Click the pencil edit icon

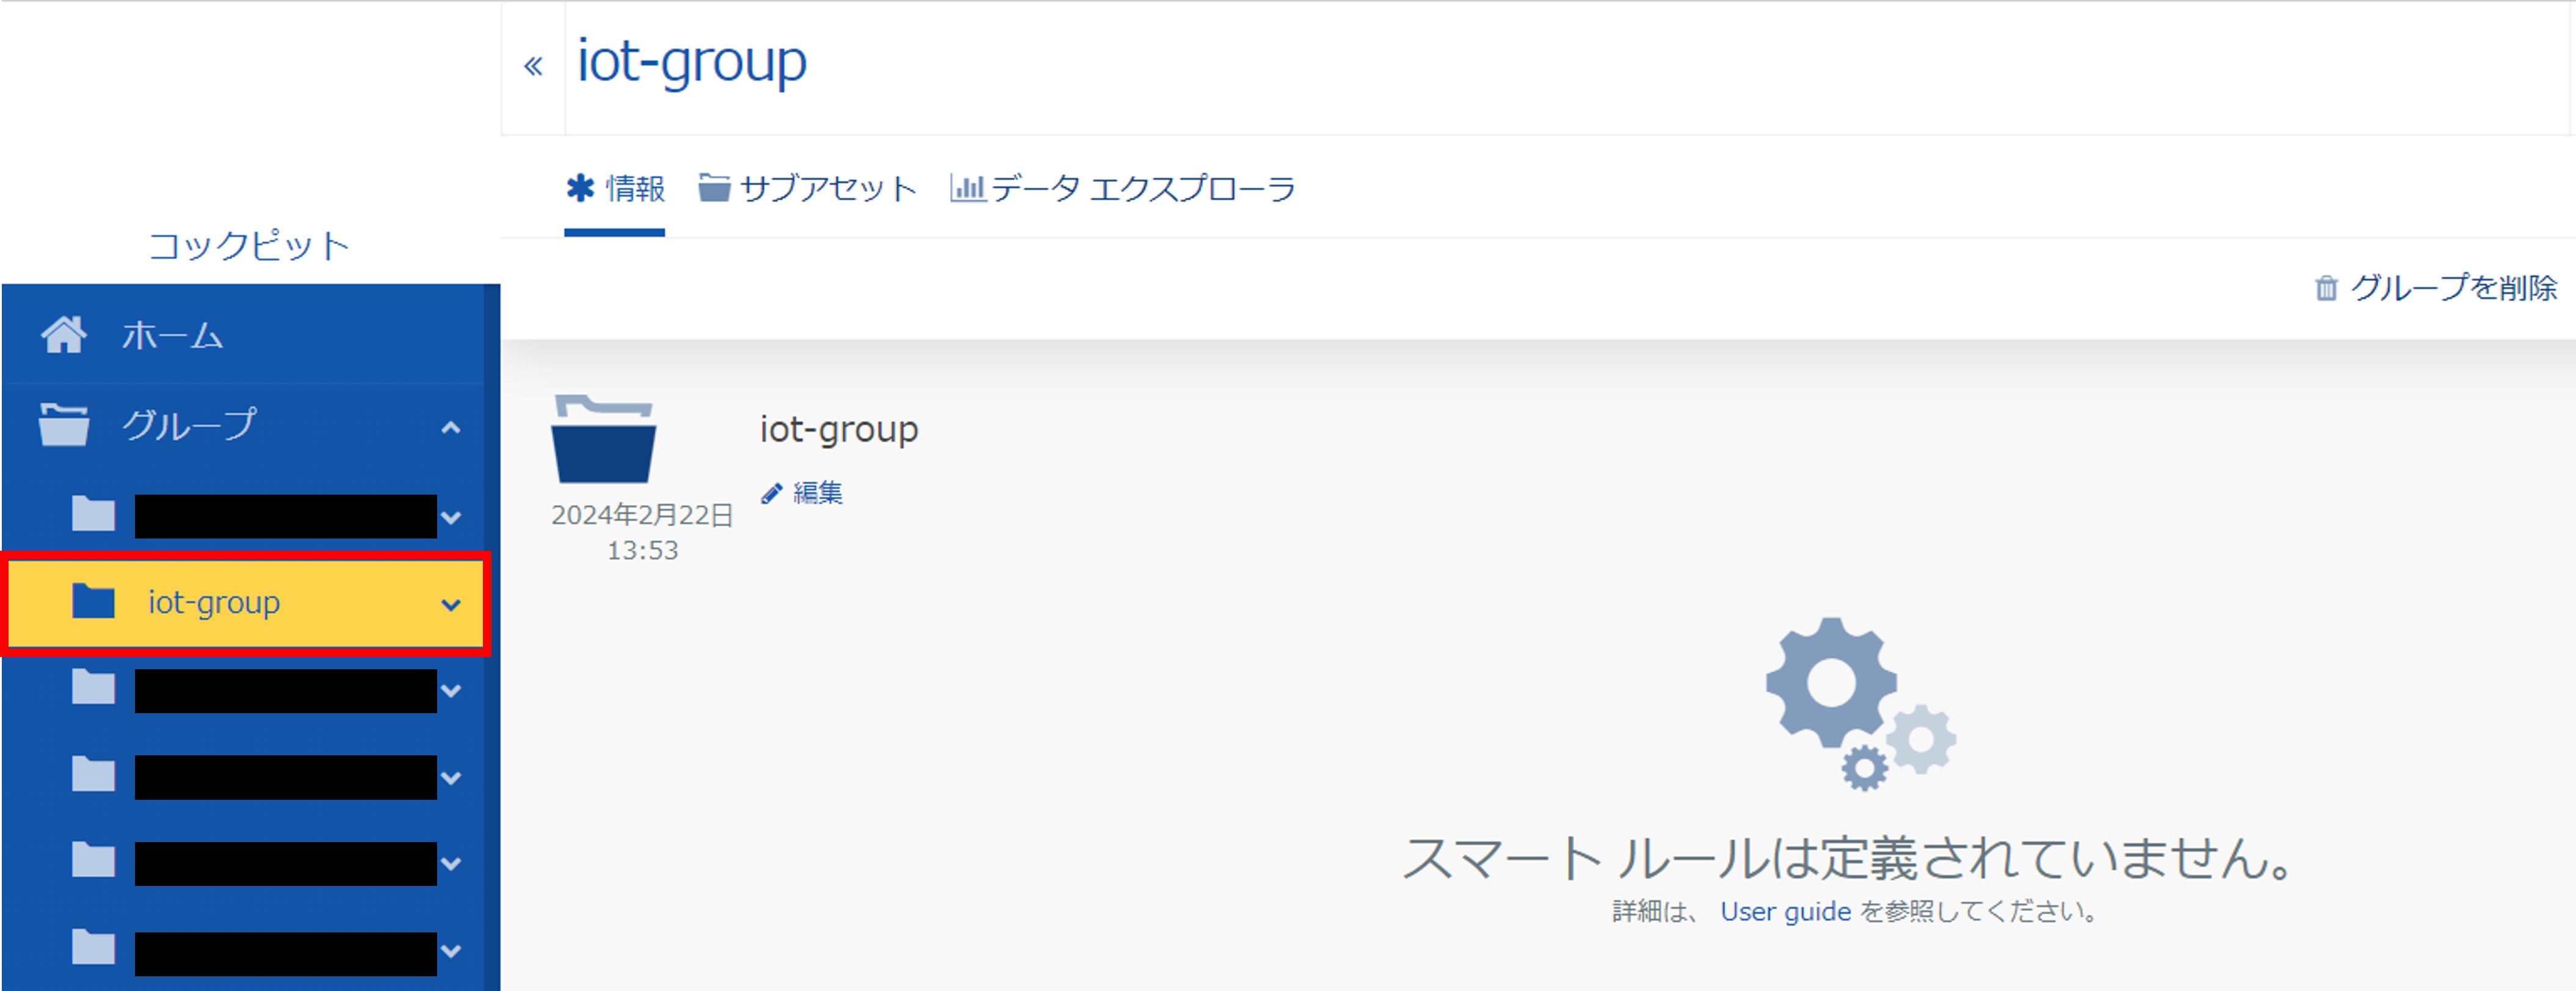point(771,493)
